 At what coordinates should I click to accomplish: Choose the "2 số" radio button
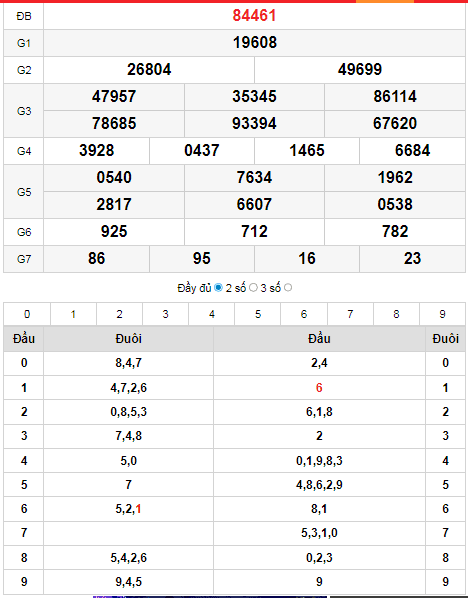253,288
